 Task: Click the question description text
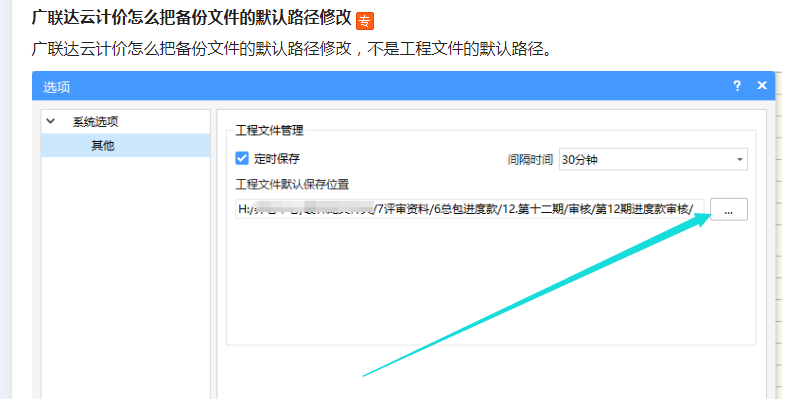292,49
